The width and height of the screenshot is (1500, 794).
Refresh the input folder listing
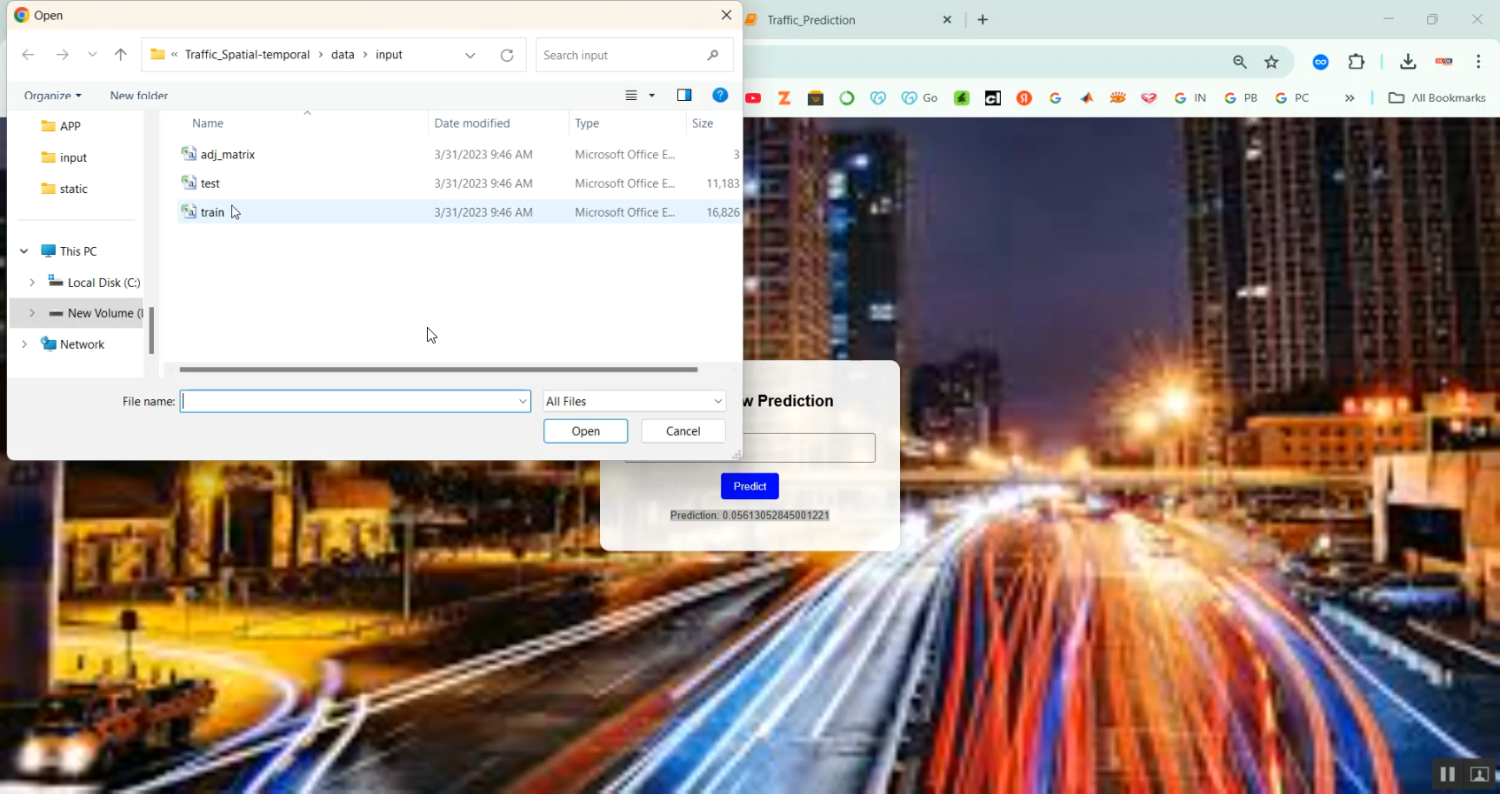coord(507,55)
